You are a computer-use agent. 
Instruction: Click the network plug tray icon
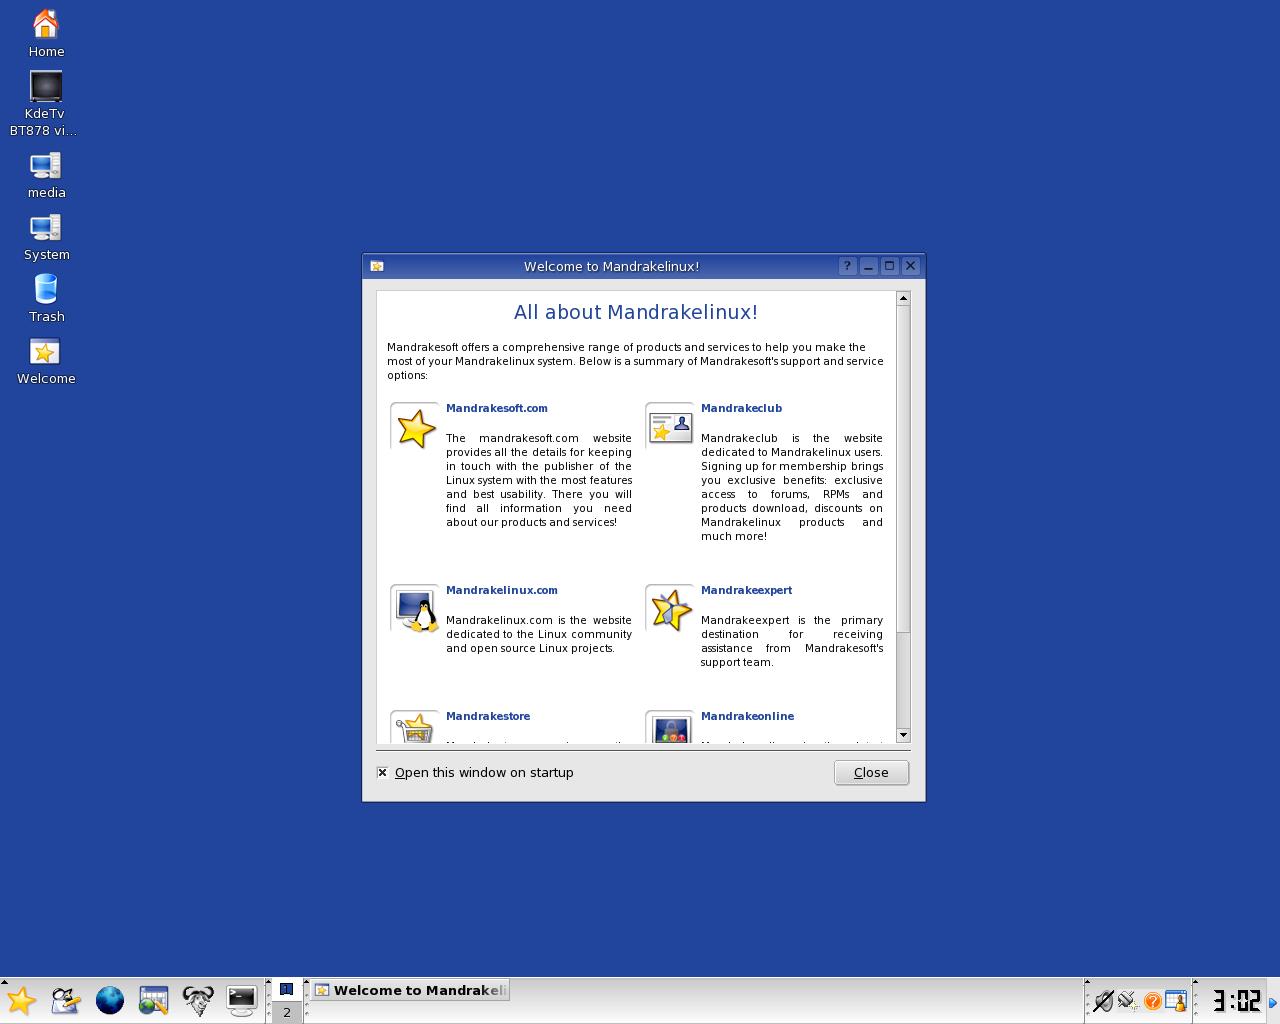[1128, 1001]
